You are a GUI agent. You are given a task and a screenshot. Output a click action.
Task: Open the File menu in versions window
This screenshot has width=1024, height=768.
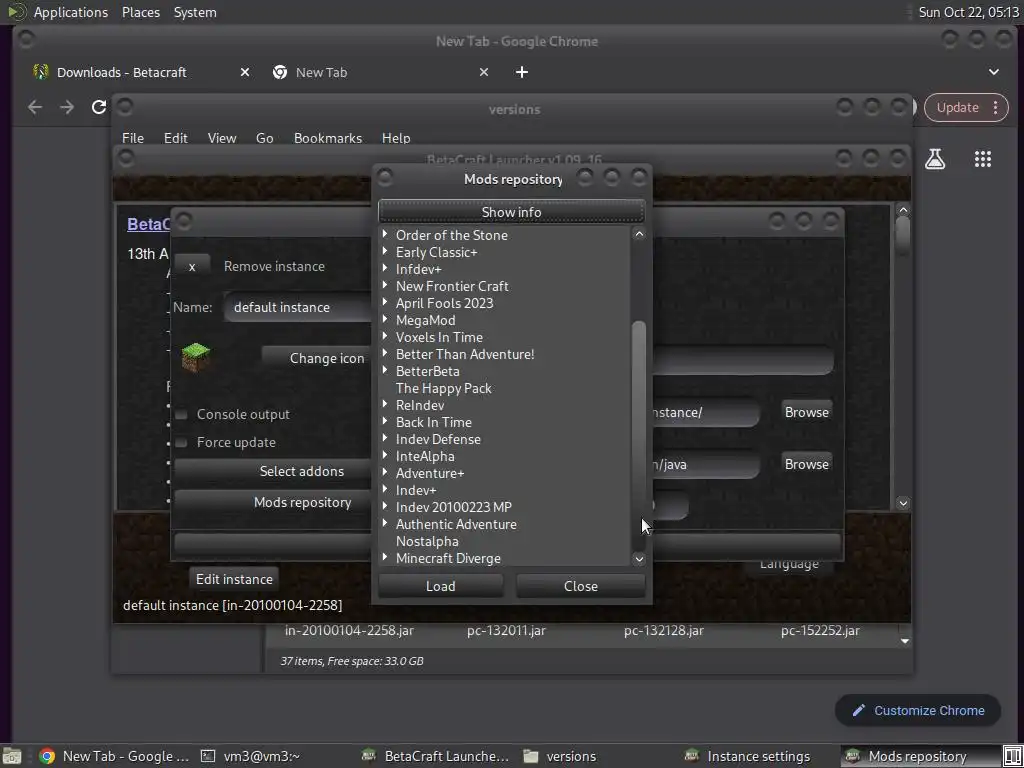[x=133, y=138]
